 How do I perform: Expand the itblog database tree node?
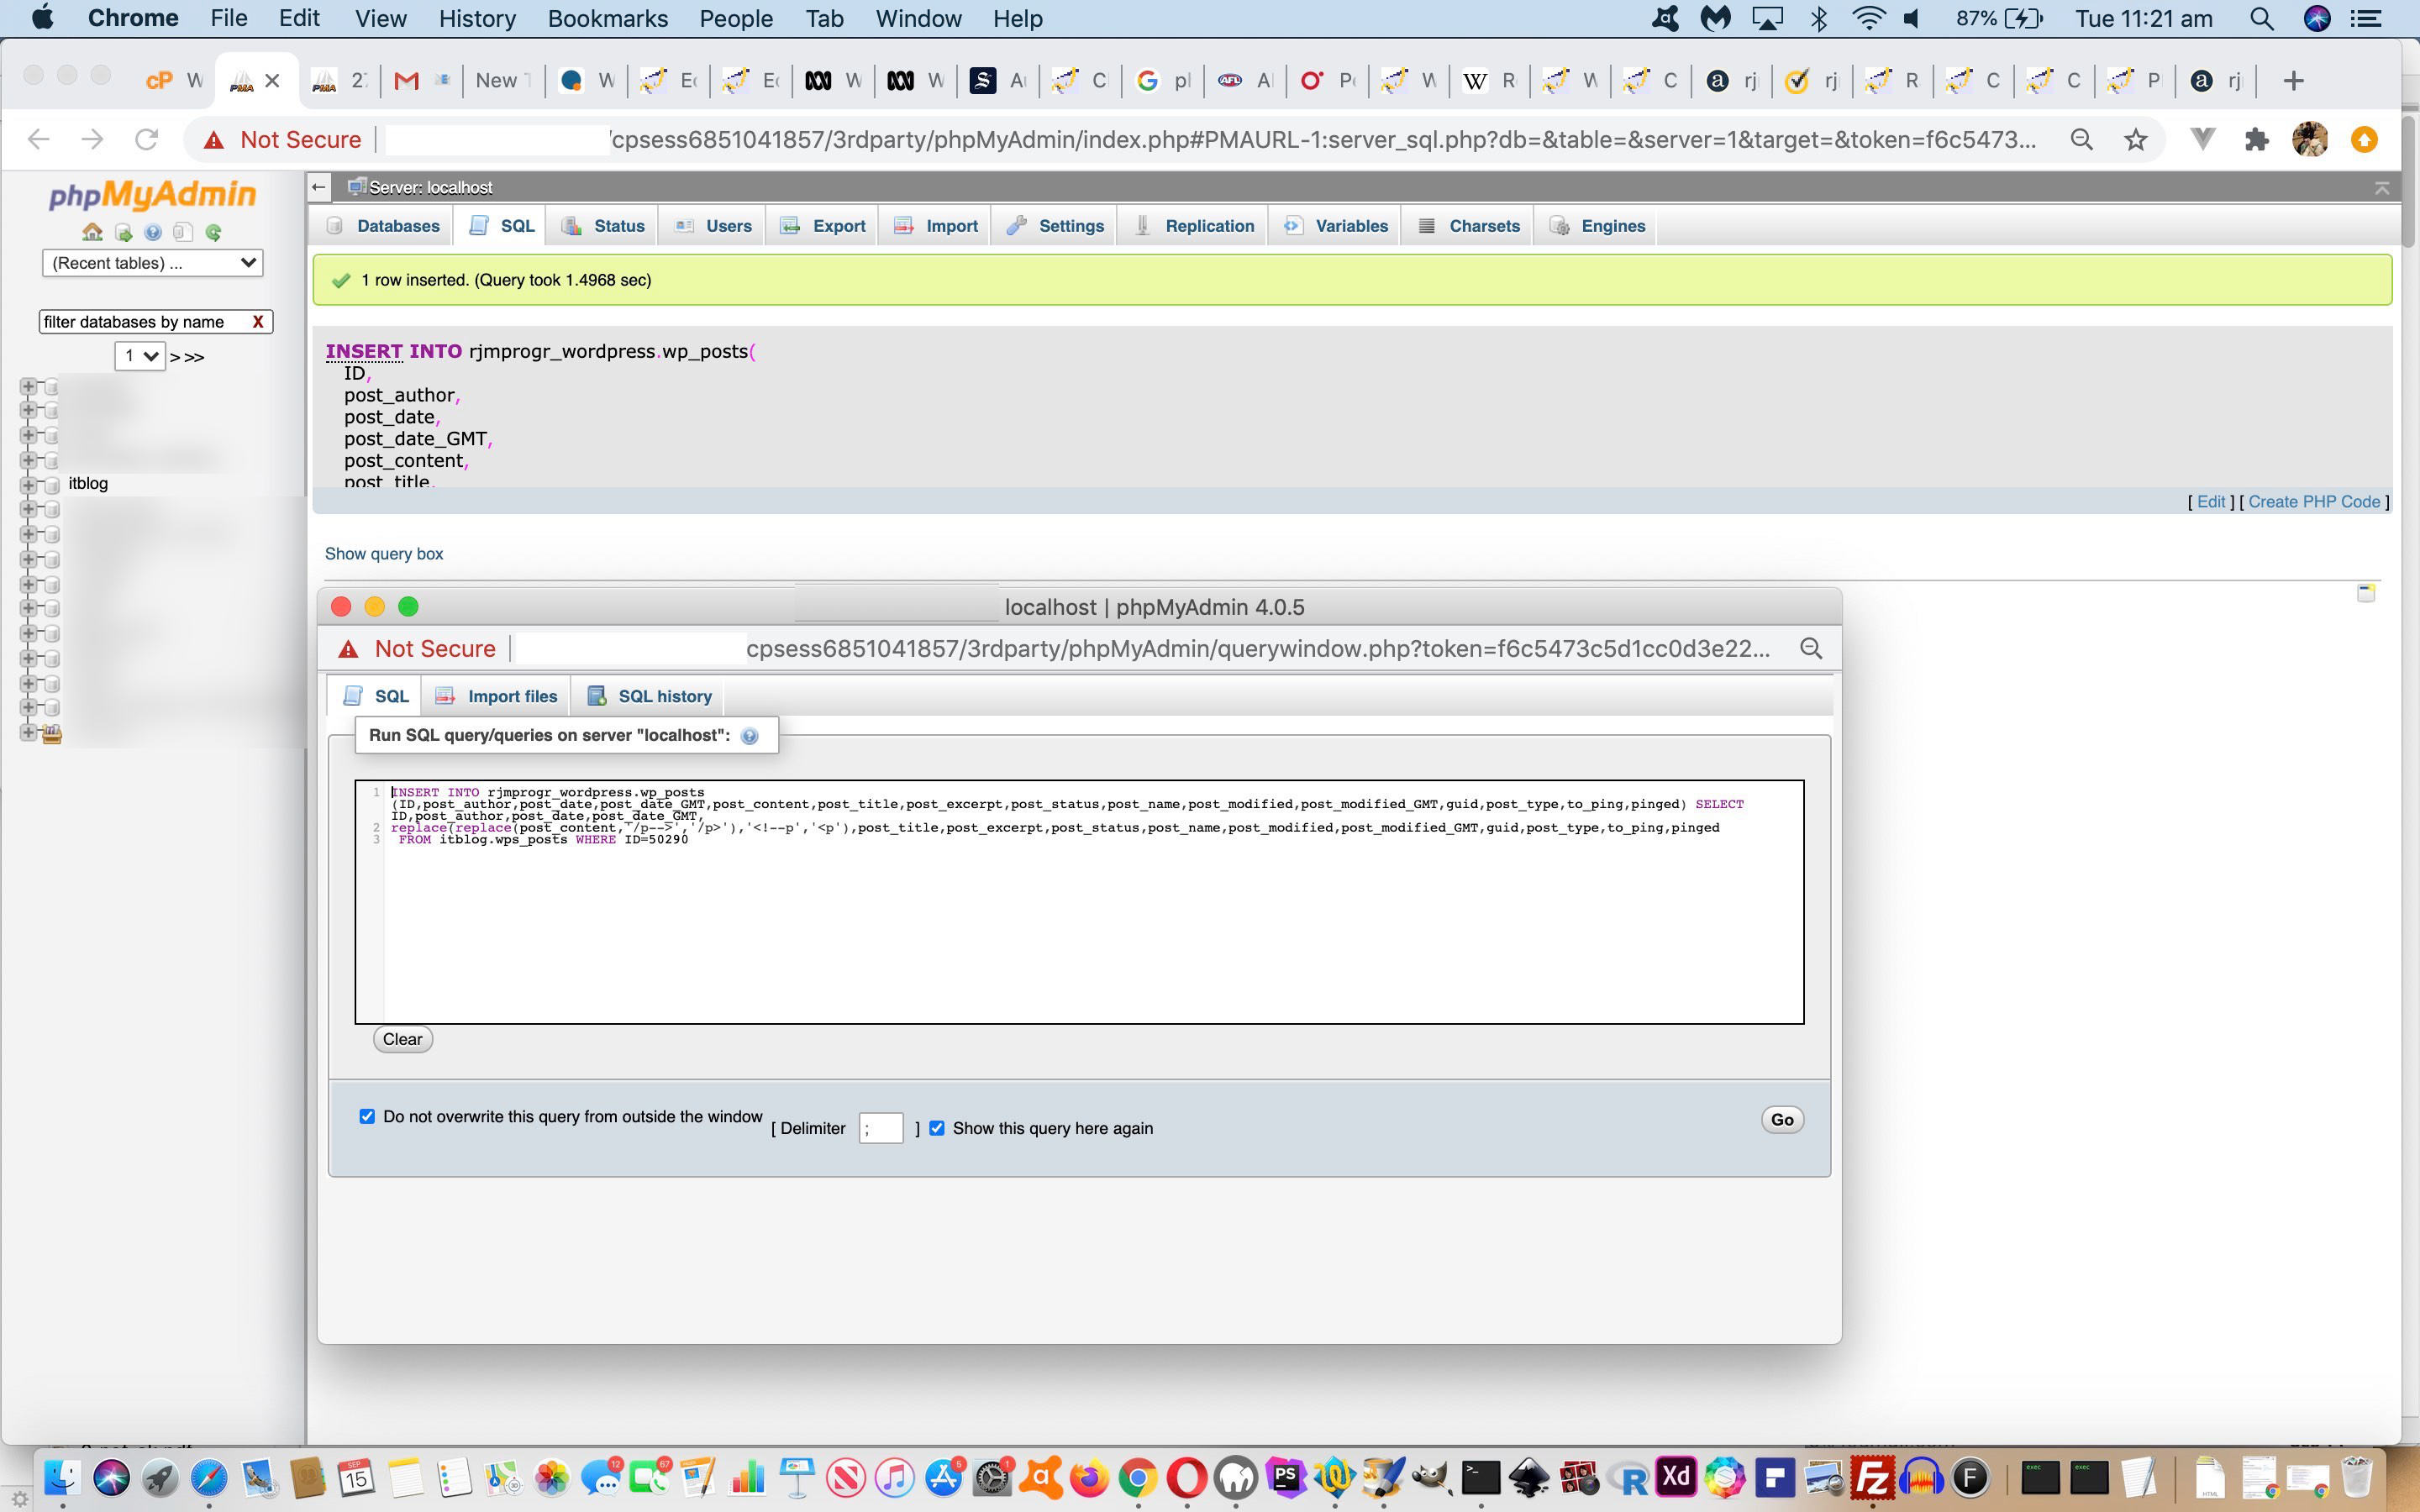point(28,484)
